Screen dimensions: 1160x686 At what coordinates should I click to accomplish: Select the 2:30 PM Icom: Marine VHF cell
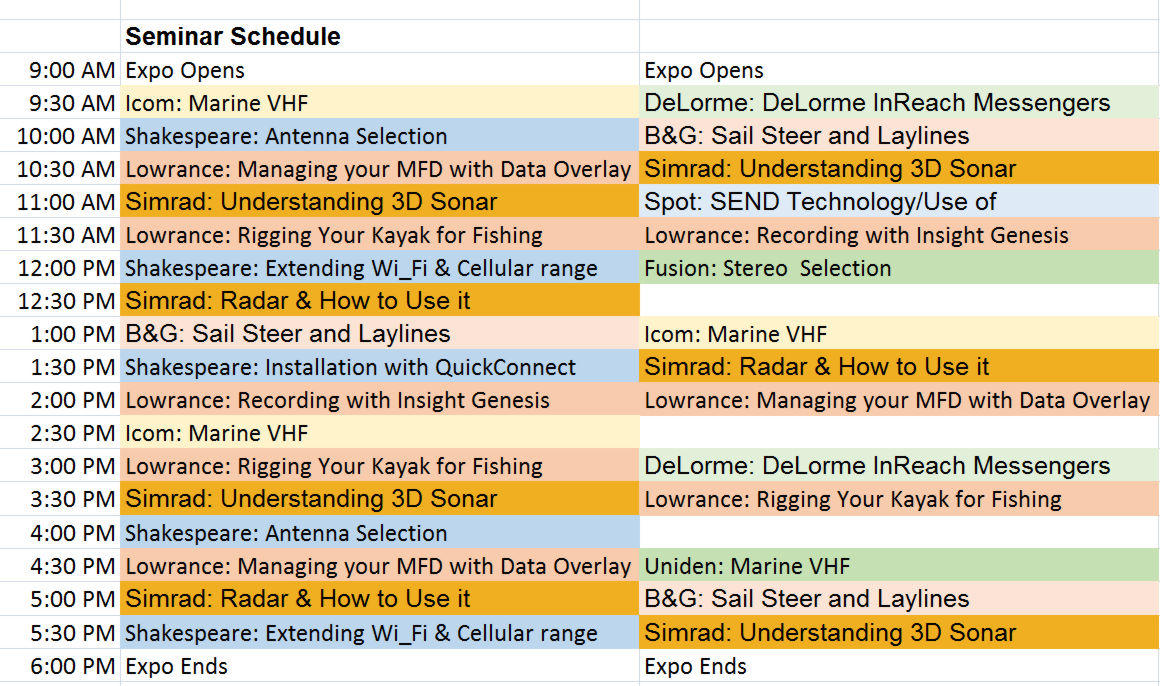click(380, 433)
